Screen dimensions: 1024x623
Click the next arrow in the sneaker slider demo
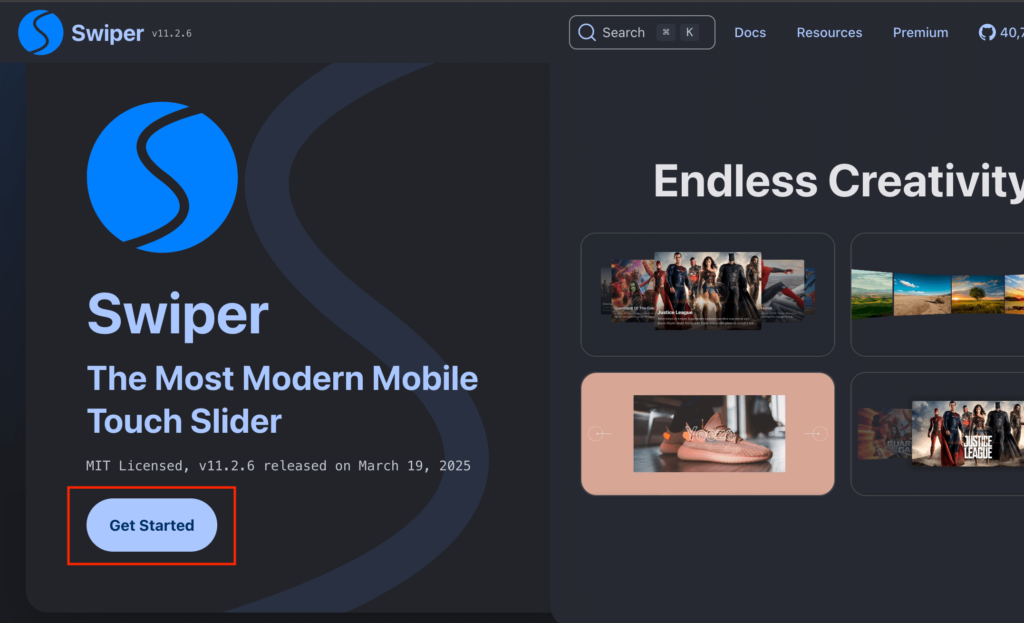[816, 434]
